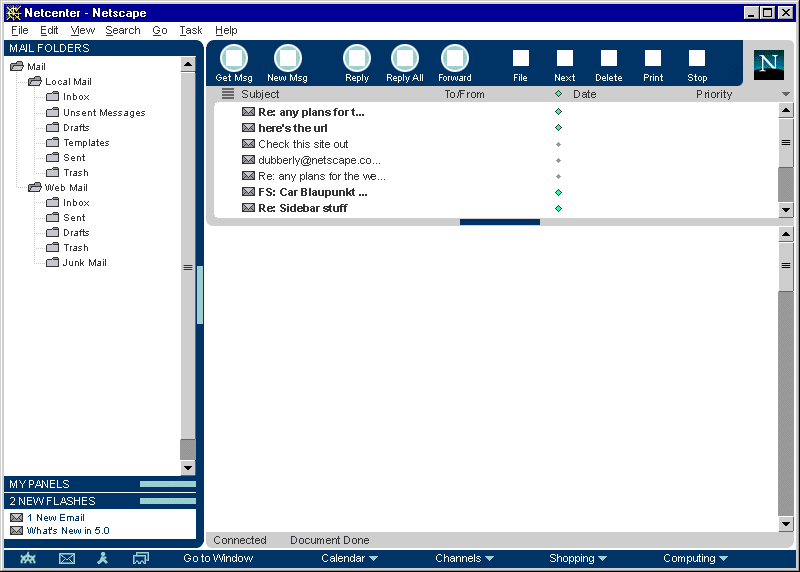Click the Netscape icon in title bar
This screenshot has width=800, height=572.
coord(13,13)
